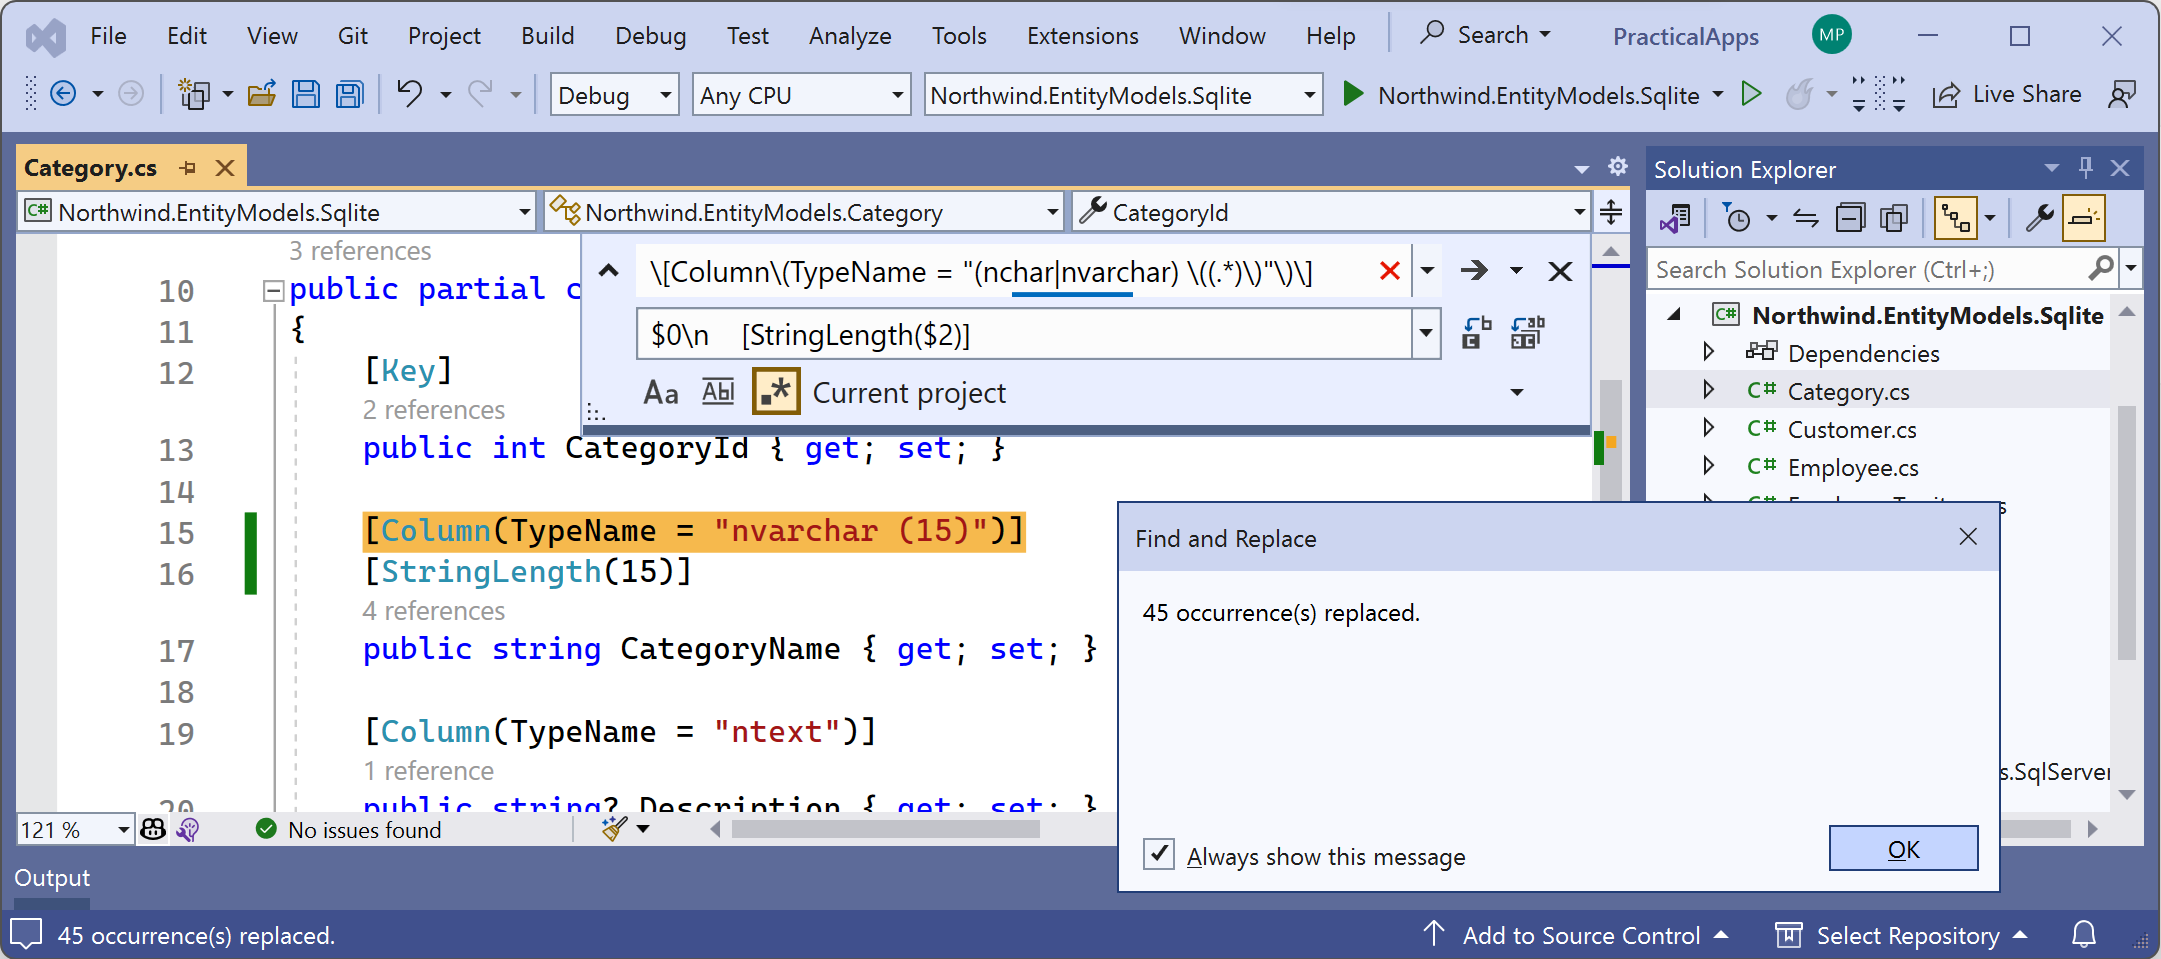
Task: Click the code cleanup broom icon
Action: (x=614, y=829)
